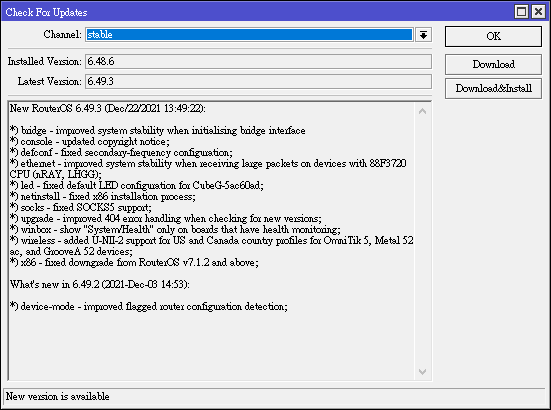Click the upgrade 404 error handling line
The height and width of the screenshot is (410, 551).
point(166,219)
